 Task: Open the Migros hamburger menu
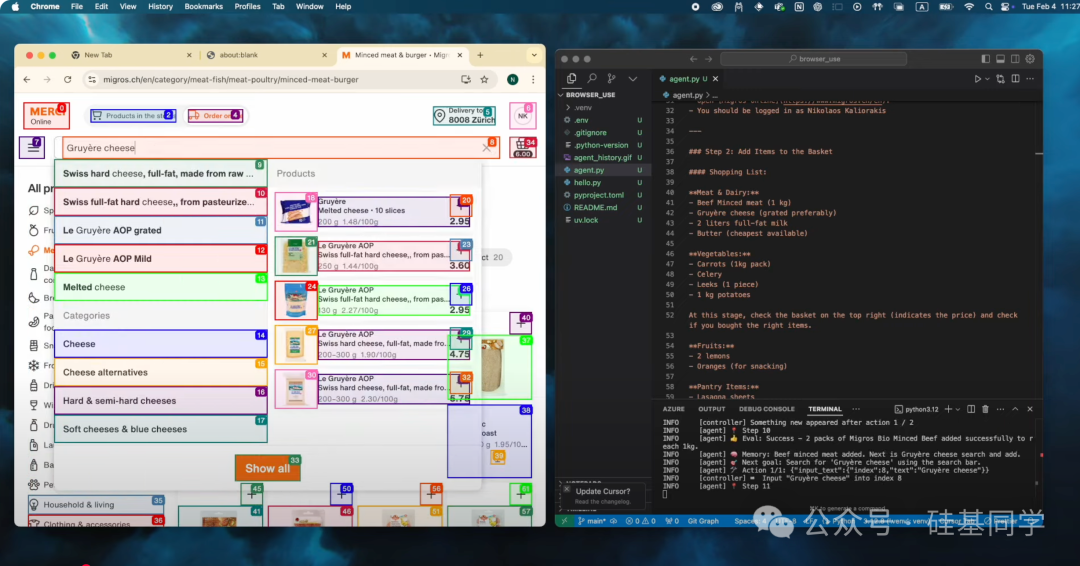click(x=32, y=147)
